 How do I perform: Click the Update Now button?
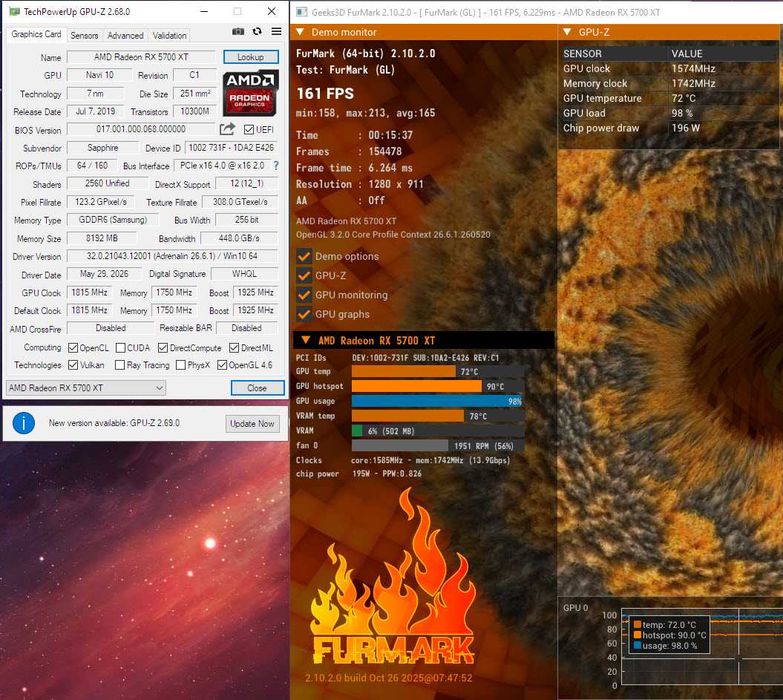click(252, 423)
